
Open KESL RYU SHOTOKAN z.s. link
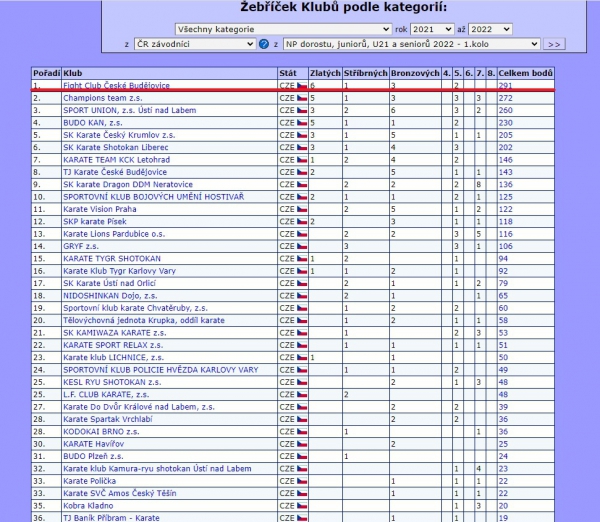click(x=112, y=382)
